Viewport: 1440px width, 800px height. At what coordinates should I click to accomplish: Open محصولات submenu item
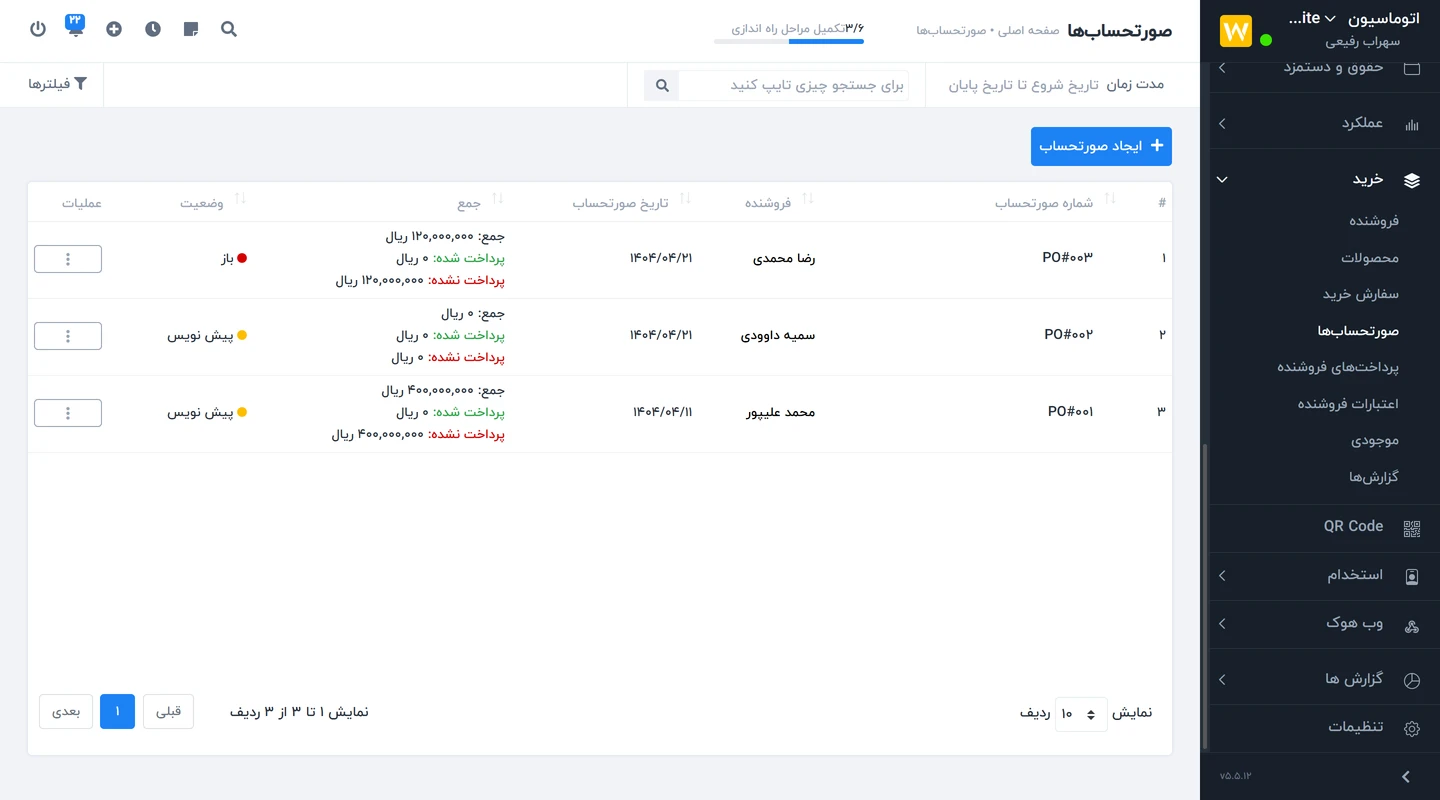click(1370, 258)
